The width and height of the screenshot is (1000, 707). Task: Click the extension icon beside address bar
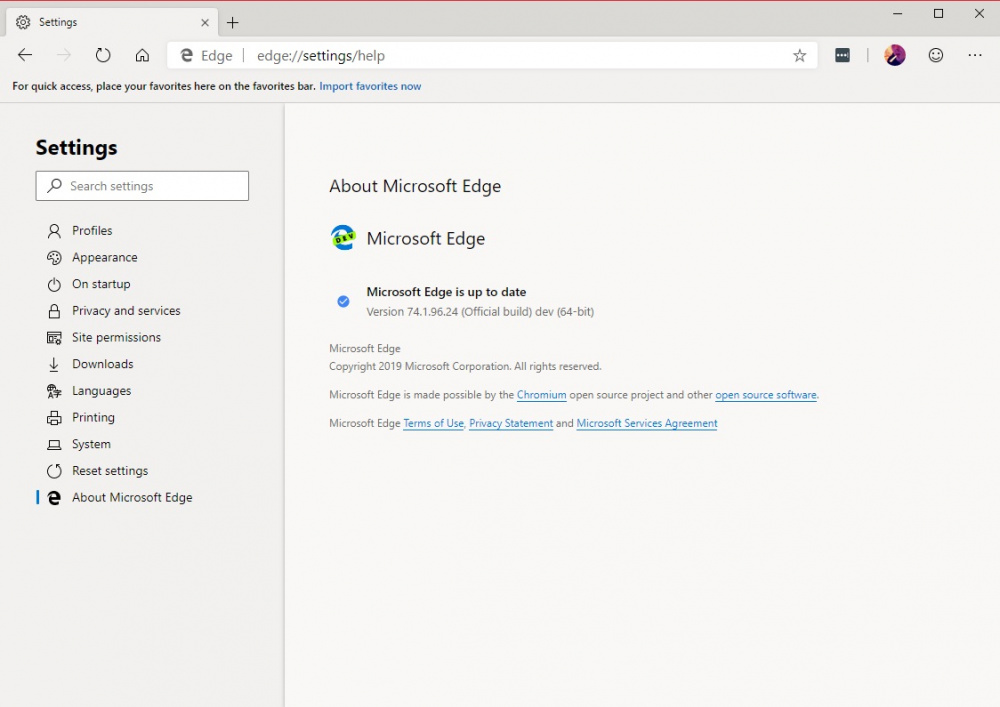(x=843, y=56)
